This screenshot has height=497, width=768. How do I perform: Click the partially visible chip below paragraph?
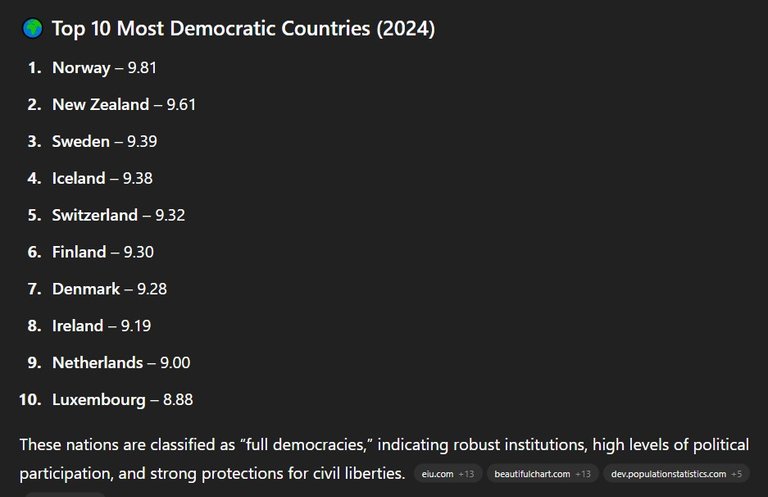point(65,495)
